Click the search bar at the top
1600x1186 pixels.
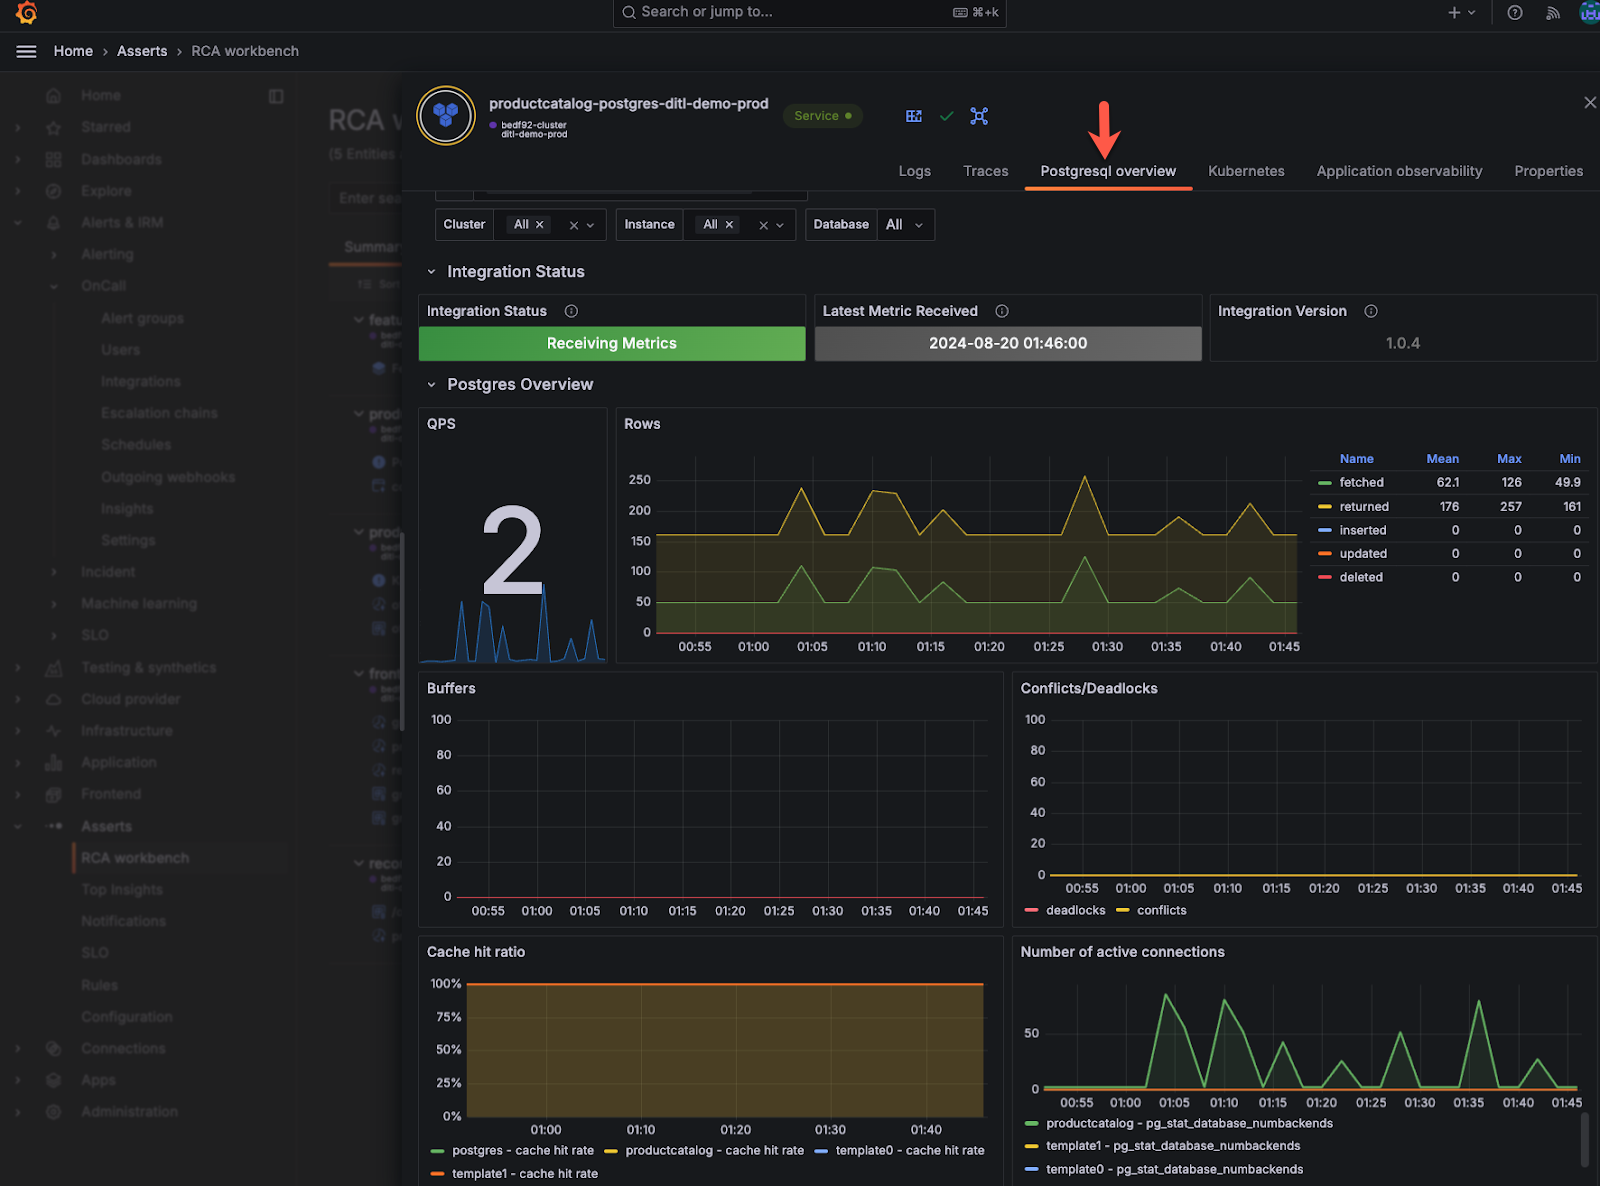pos(808,13)
